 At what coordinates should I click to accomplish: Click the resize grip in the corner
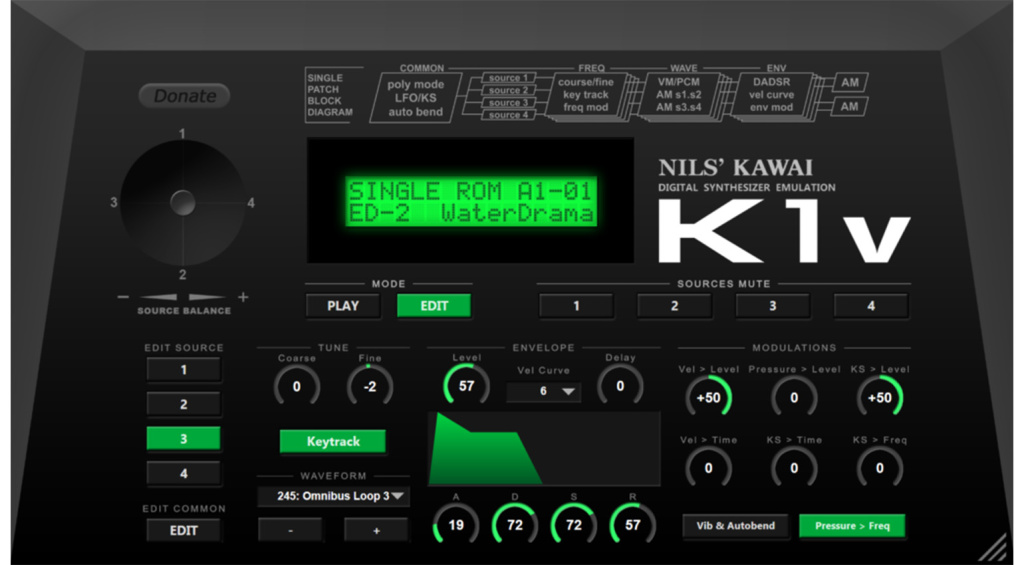[993, 547]
